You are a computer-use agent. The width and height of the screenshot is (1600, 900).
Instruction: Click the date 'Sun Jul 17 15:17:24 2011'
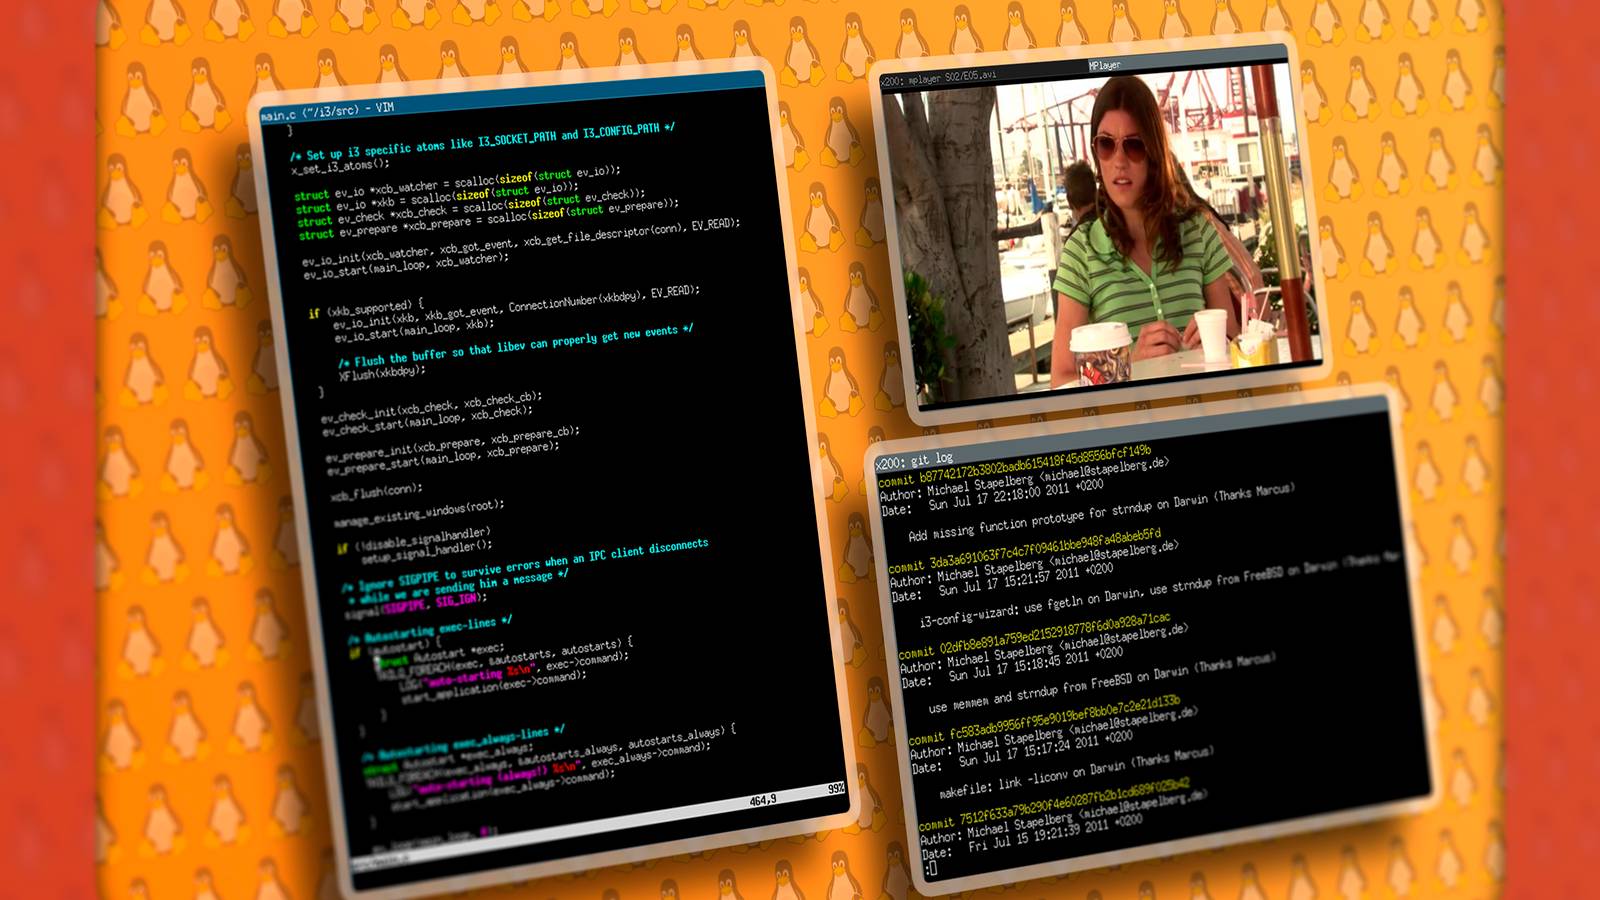coord(1029,750)
